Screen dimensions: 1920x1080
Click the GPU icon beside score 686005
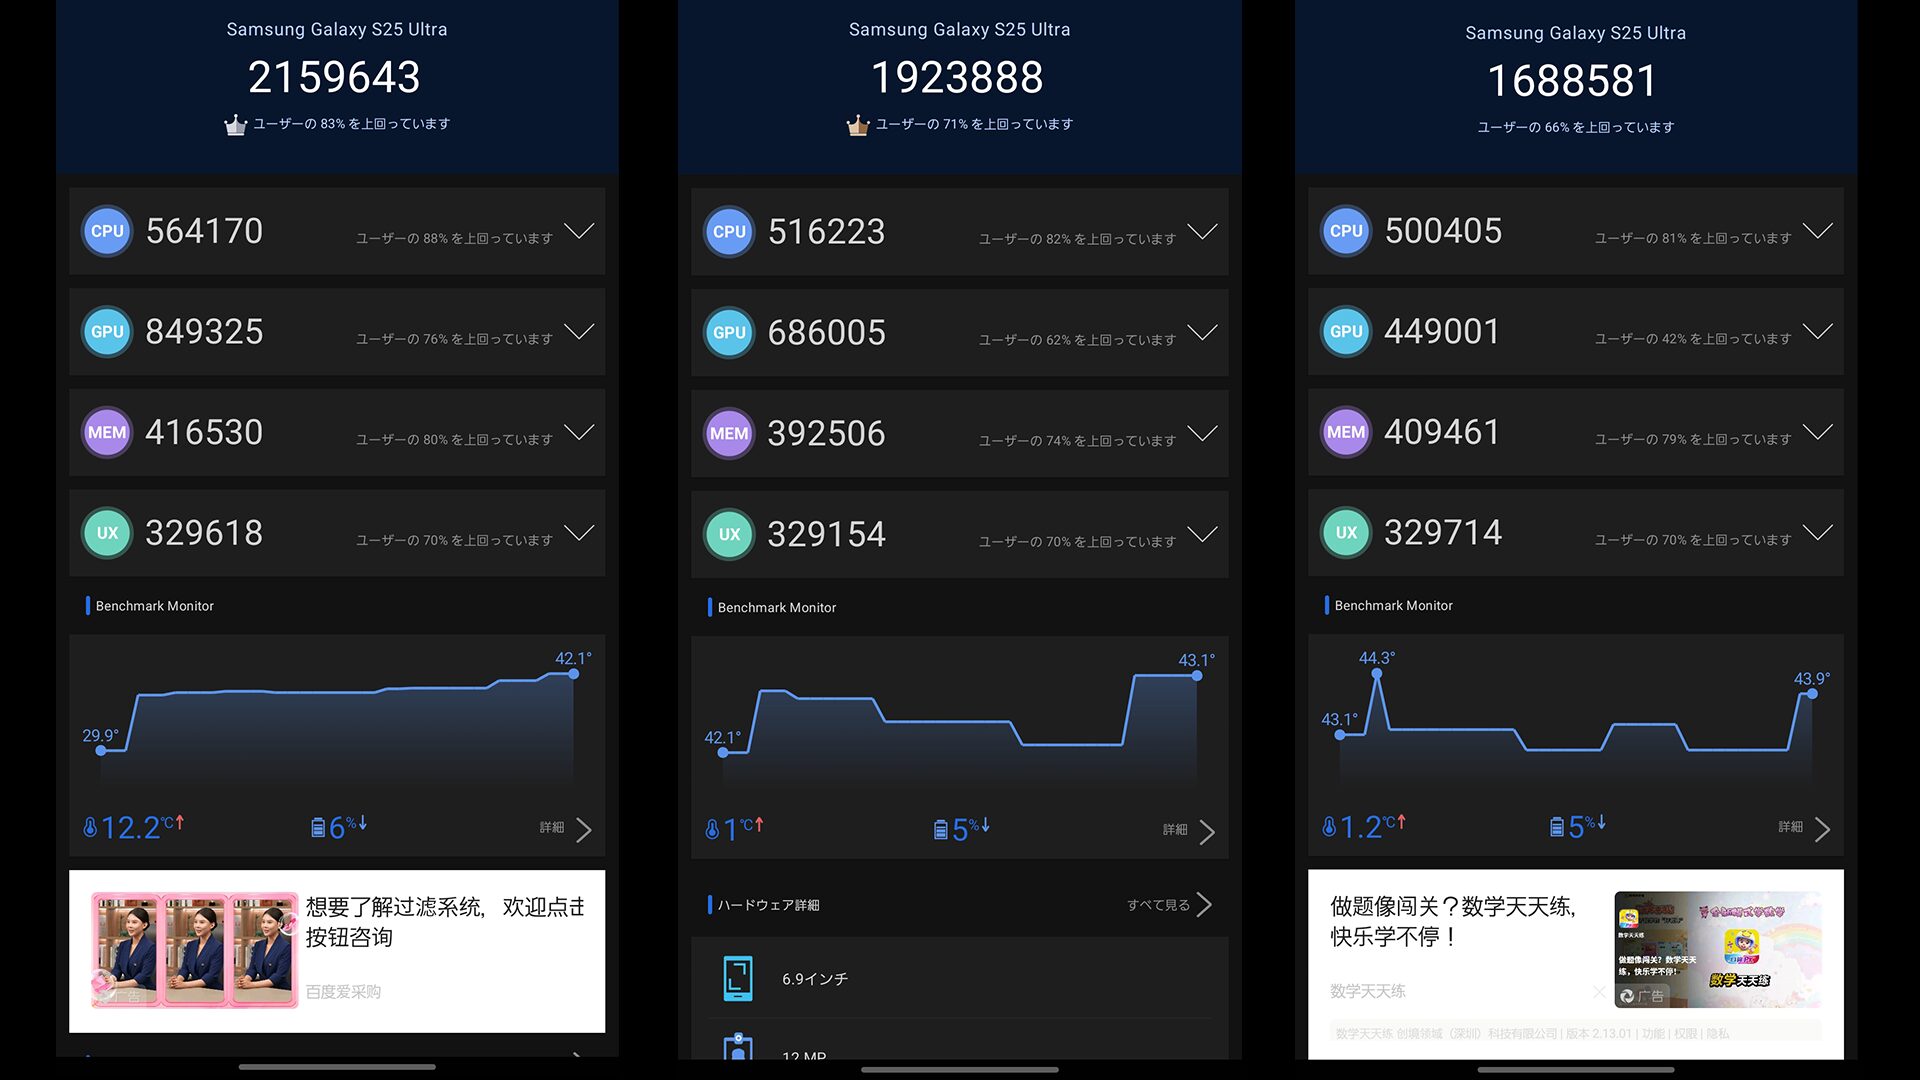[729, 333]
